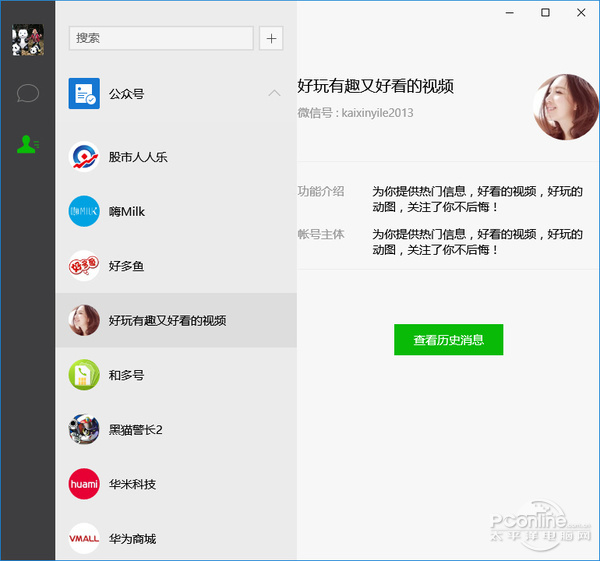
Task: Click the blue 公众号 category icon
Action: pyautogui.click(x=84, y=93)
